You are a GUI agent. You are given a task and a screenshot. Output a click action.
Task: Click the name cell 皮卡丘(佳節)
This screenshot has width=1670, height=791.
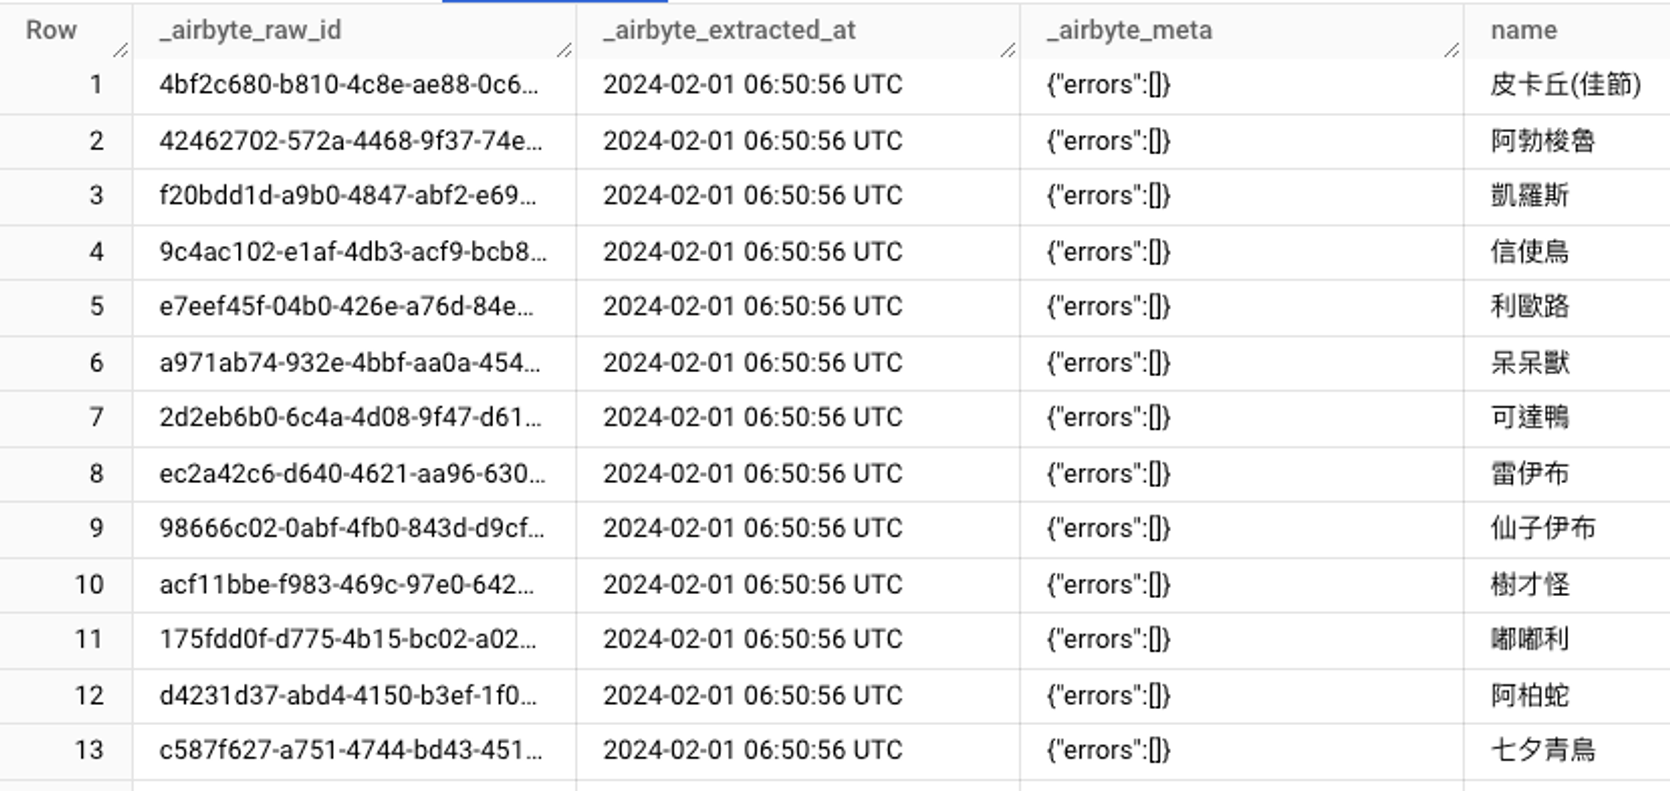(x=1565, y=85)
